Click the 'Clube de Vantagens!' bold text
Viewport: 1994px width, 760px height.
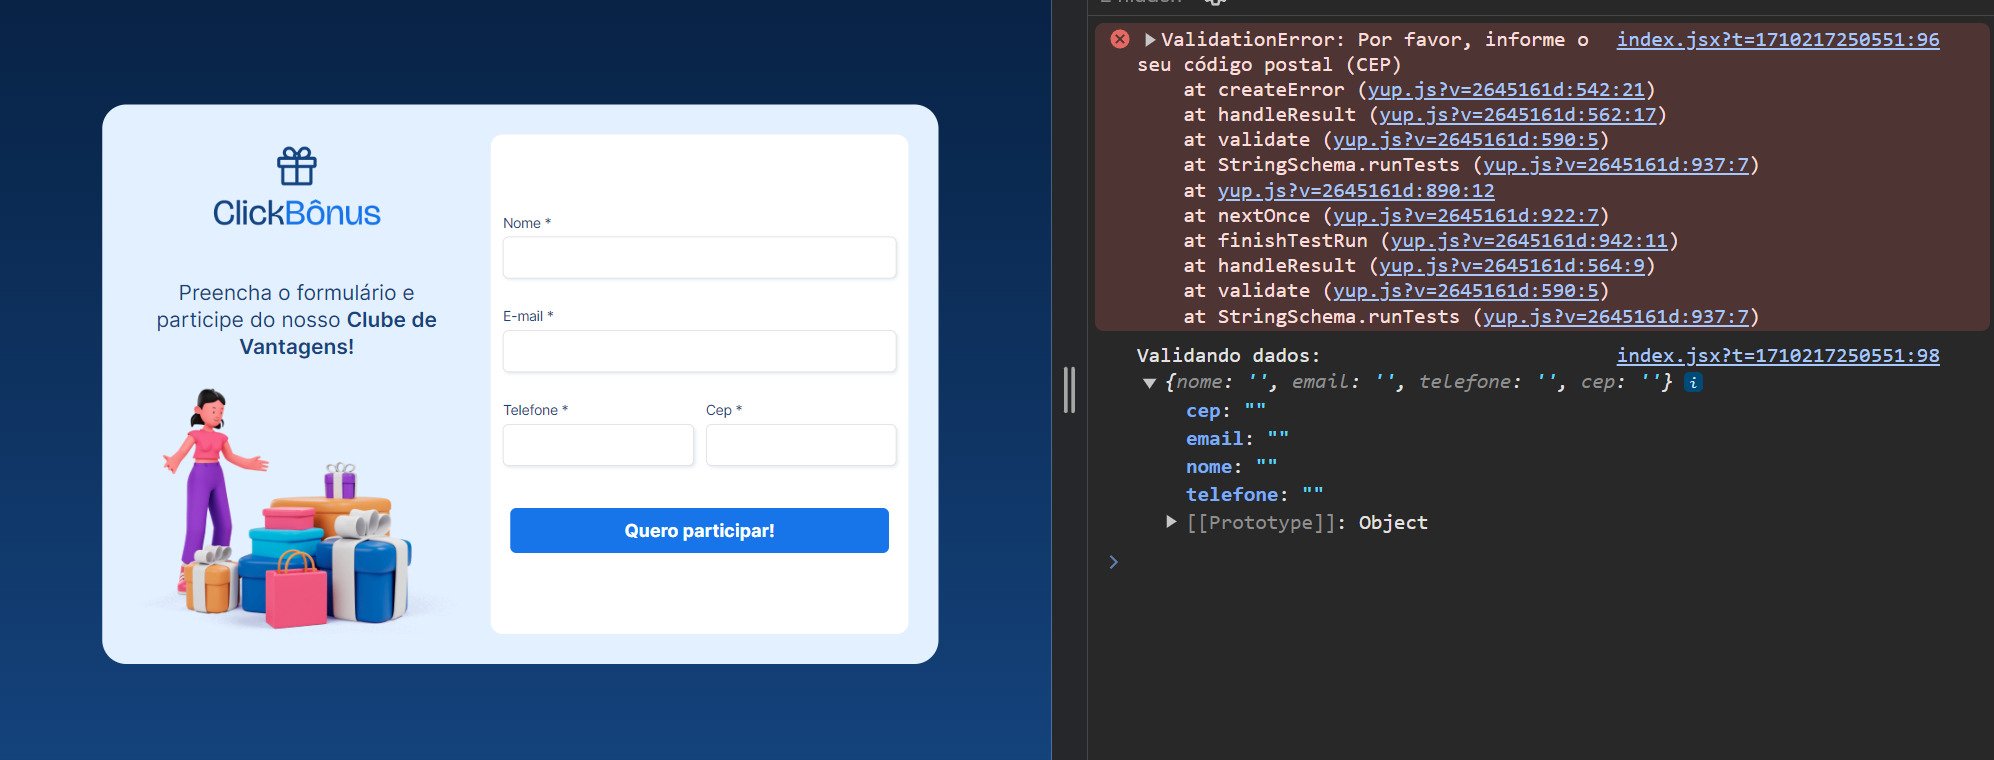click(338, 333)
